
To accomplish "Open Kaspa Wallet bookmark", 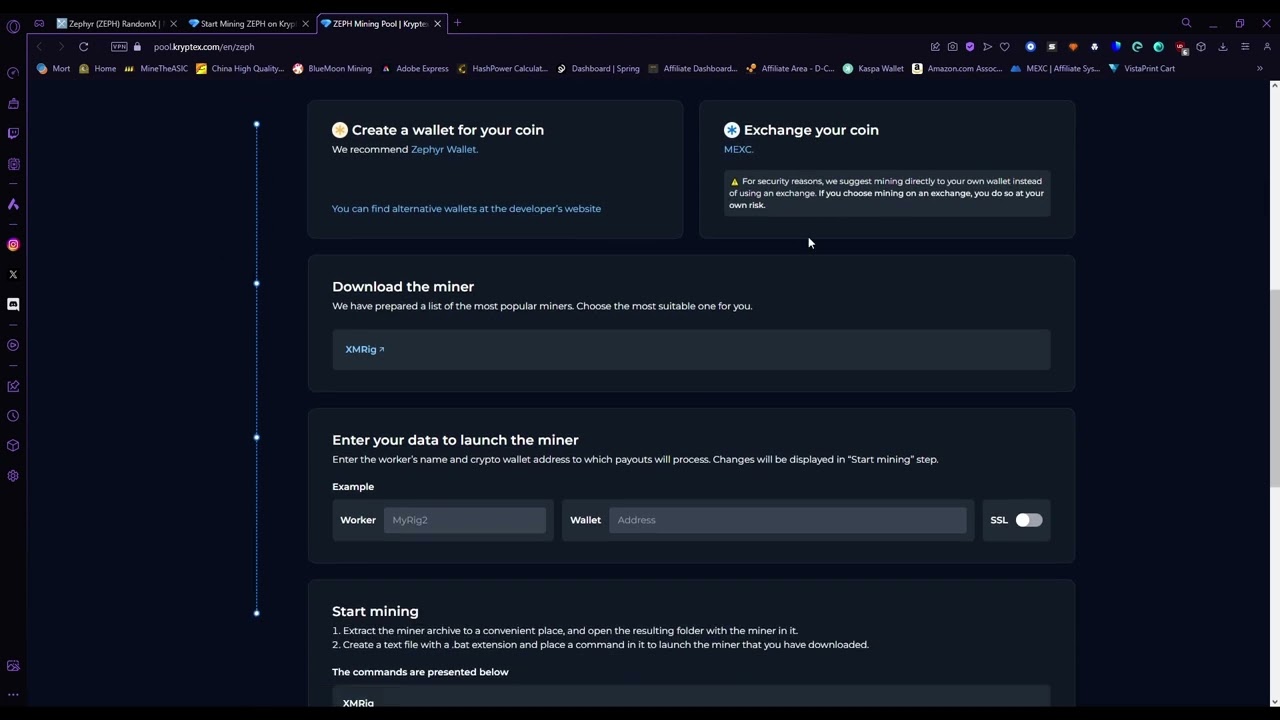I will [873, 69].
